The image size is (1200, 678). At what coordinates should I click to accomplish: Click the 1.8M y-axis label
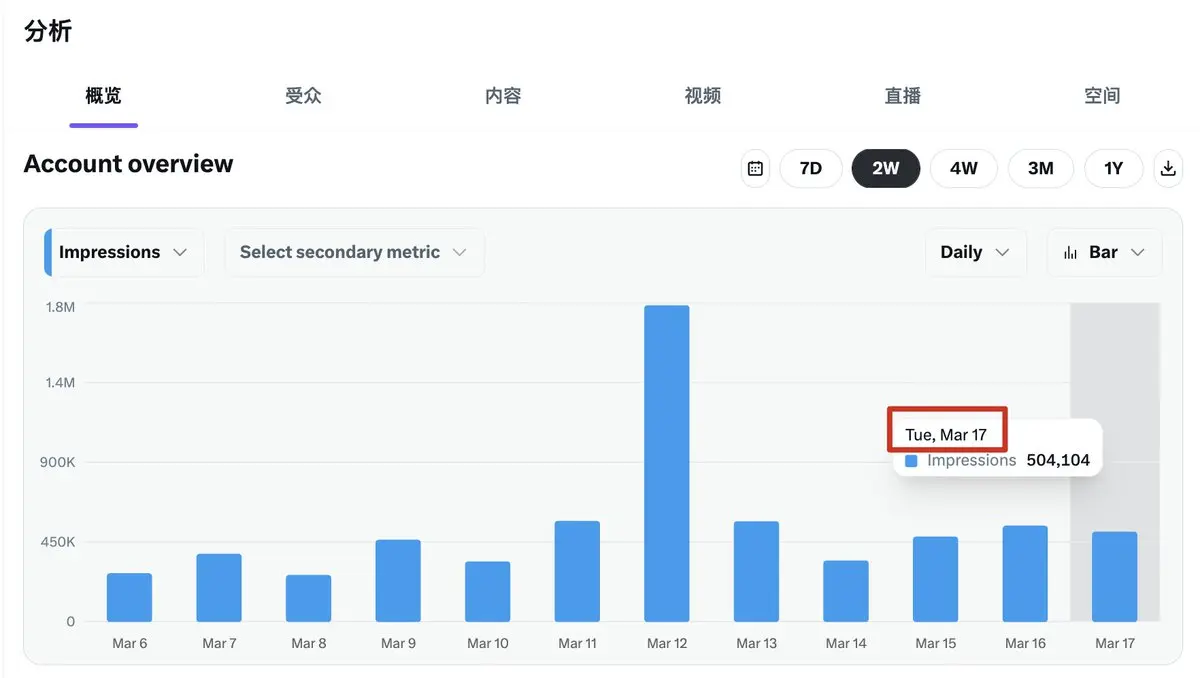pos(60,307)
